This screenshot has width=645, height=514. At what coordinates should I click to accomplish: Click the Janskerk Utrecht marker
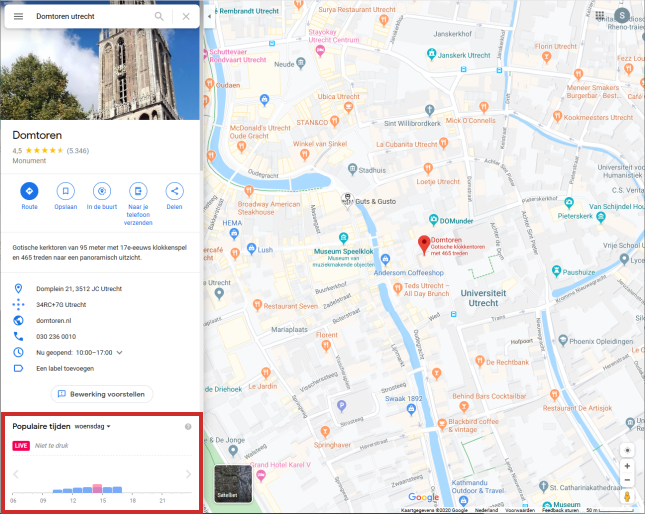[x=431, y=54]
